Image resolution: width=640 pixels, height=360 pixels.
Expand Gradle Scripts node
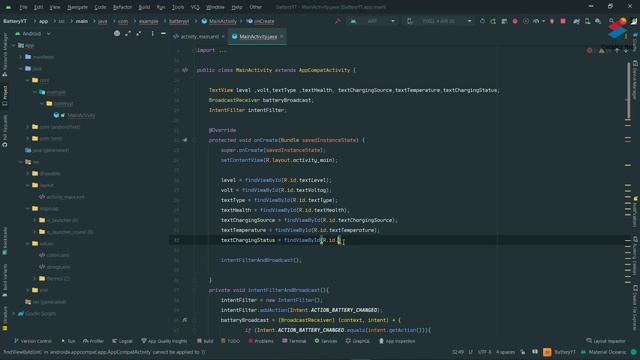pyautogui.click(x=14, y=313)
